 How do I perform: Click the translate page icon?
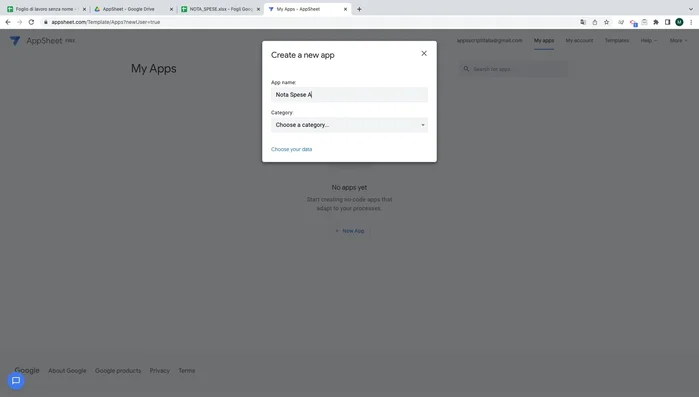[x=583, y=22]
